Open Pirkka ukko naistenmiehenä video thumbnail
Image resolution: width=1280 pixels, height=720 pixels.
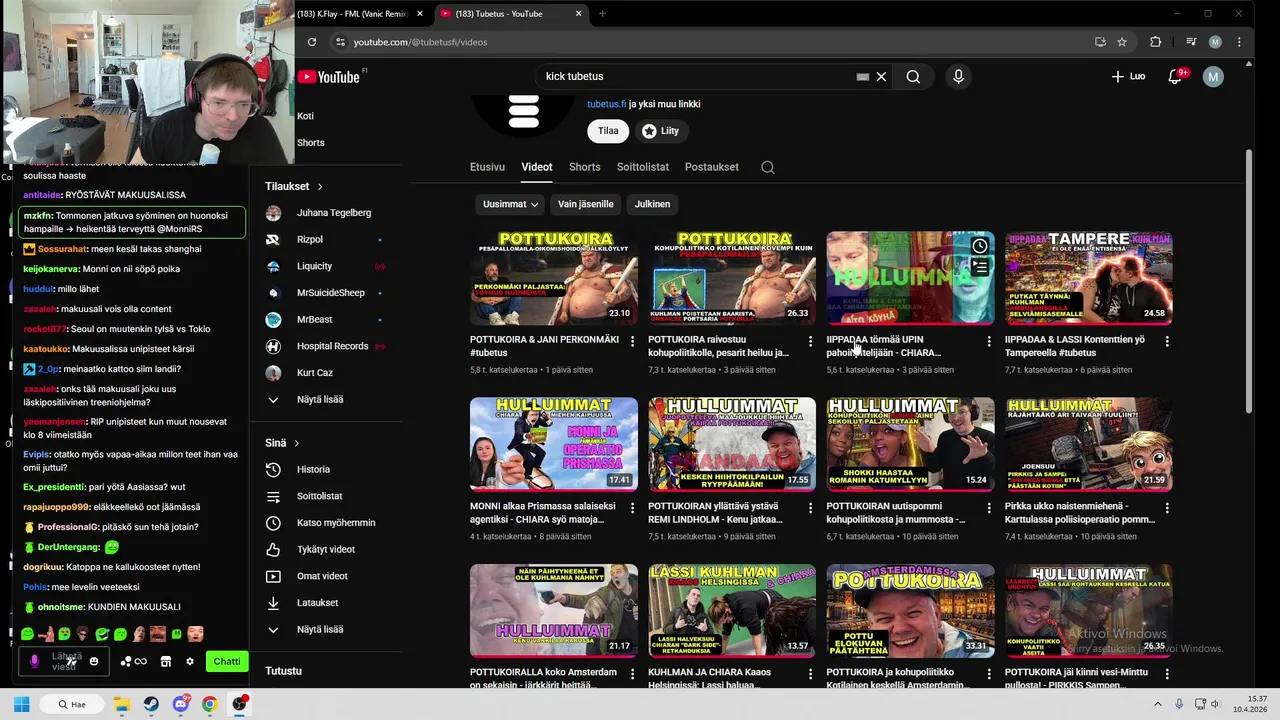(1089, 444)
